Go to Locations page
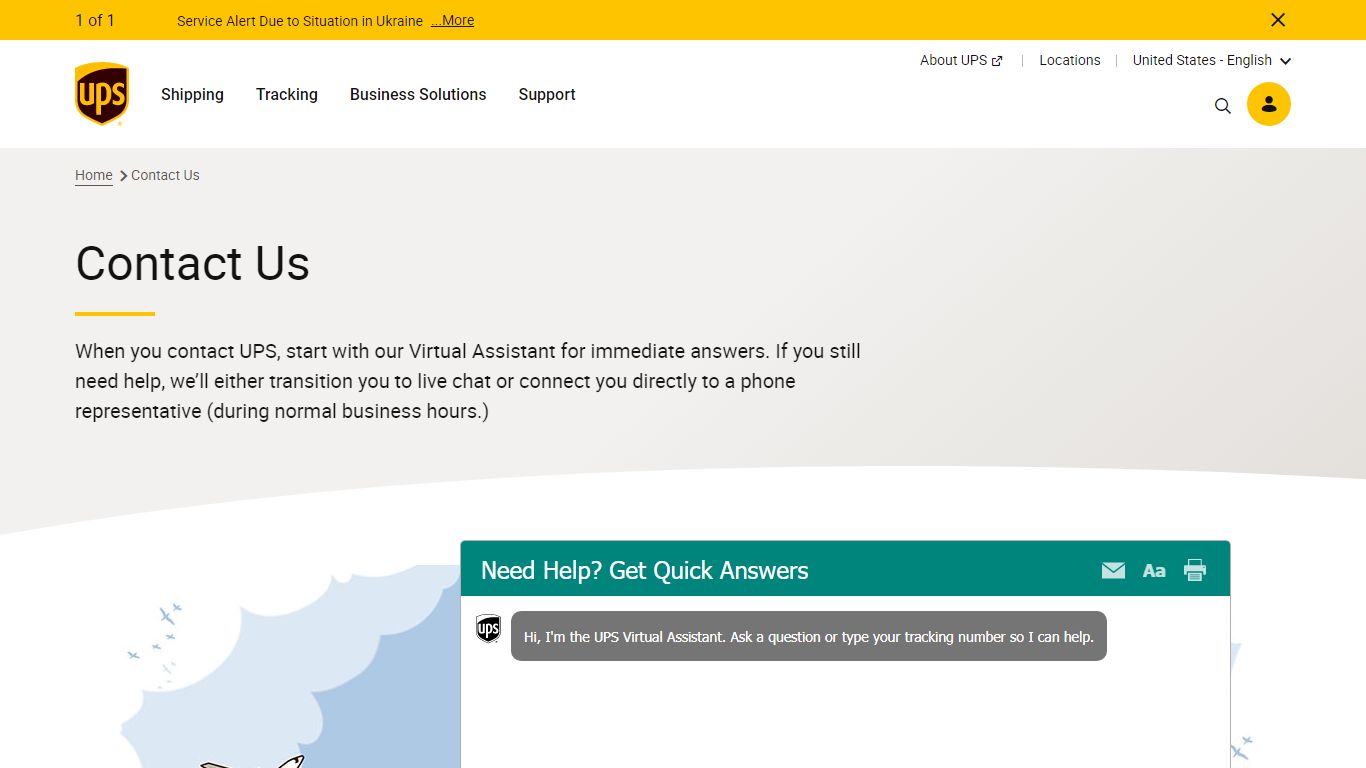Viewport: 1366px width, 768px height. tap(1070, 60)
